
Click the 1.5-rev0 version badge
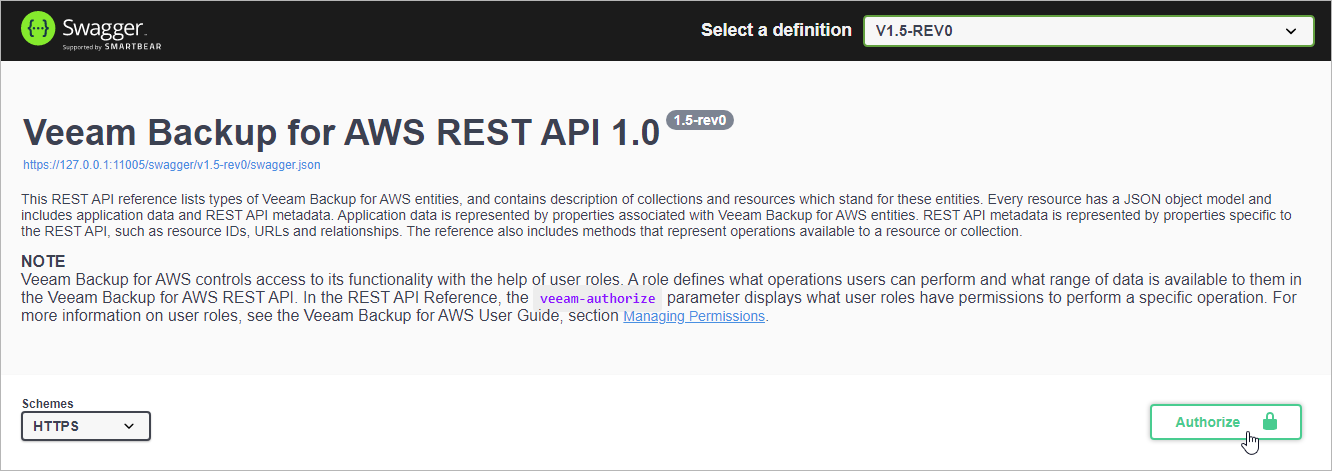tap(701, 120)
